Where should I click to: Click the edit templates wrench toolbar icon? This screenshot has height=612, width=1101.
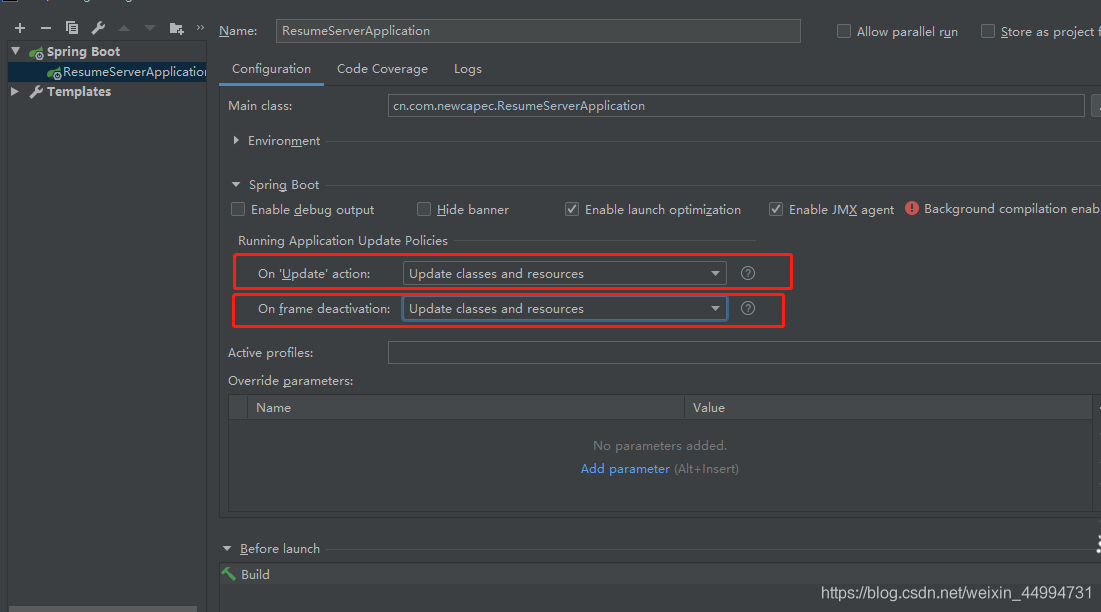(98, 28)
